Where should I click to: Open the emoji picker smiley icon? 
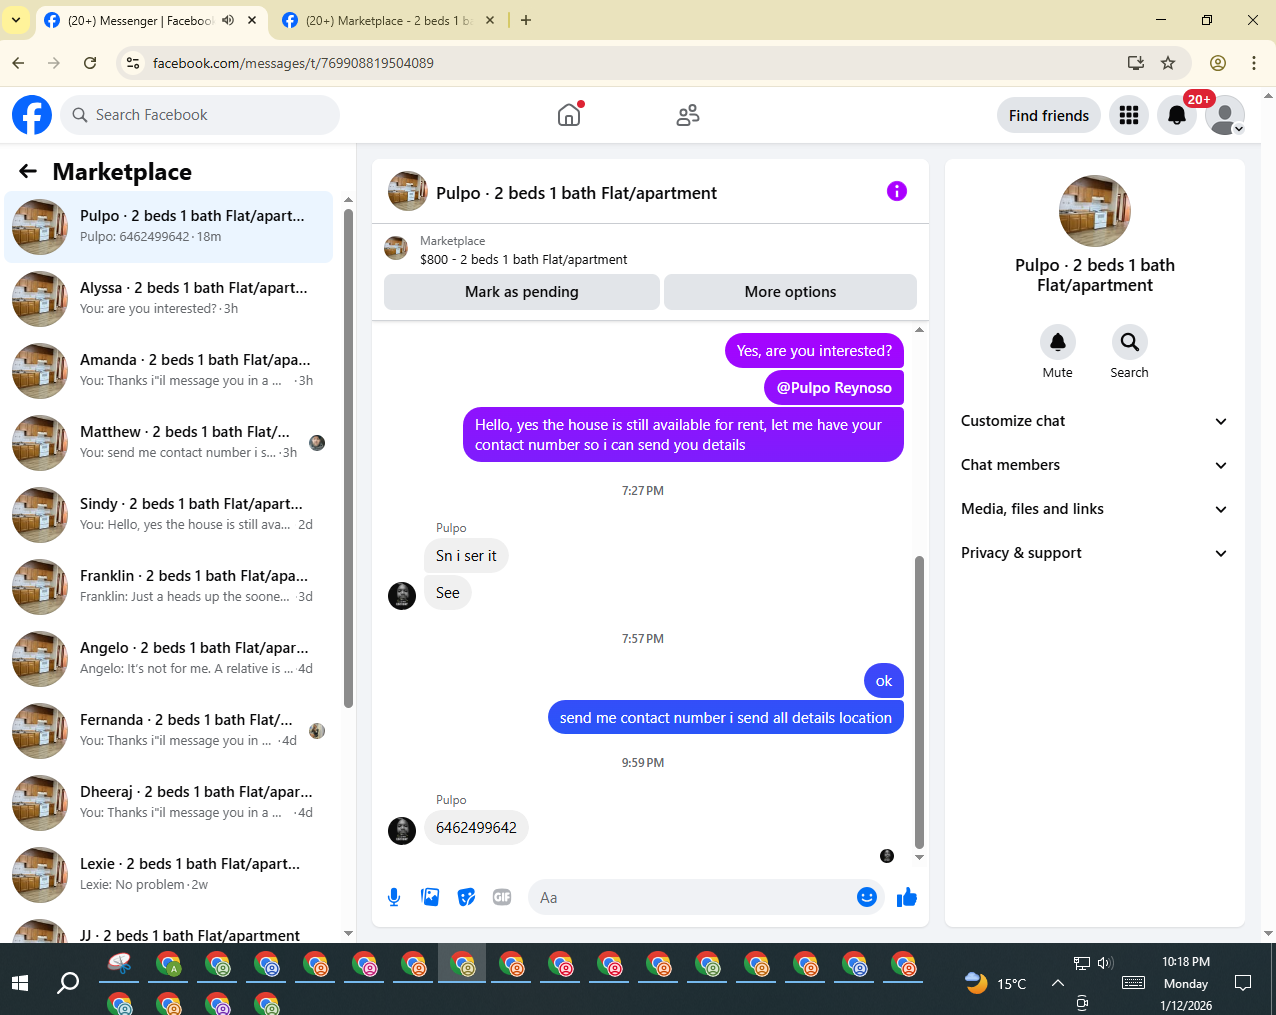point(867,897)
